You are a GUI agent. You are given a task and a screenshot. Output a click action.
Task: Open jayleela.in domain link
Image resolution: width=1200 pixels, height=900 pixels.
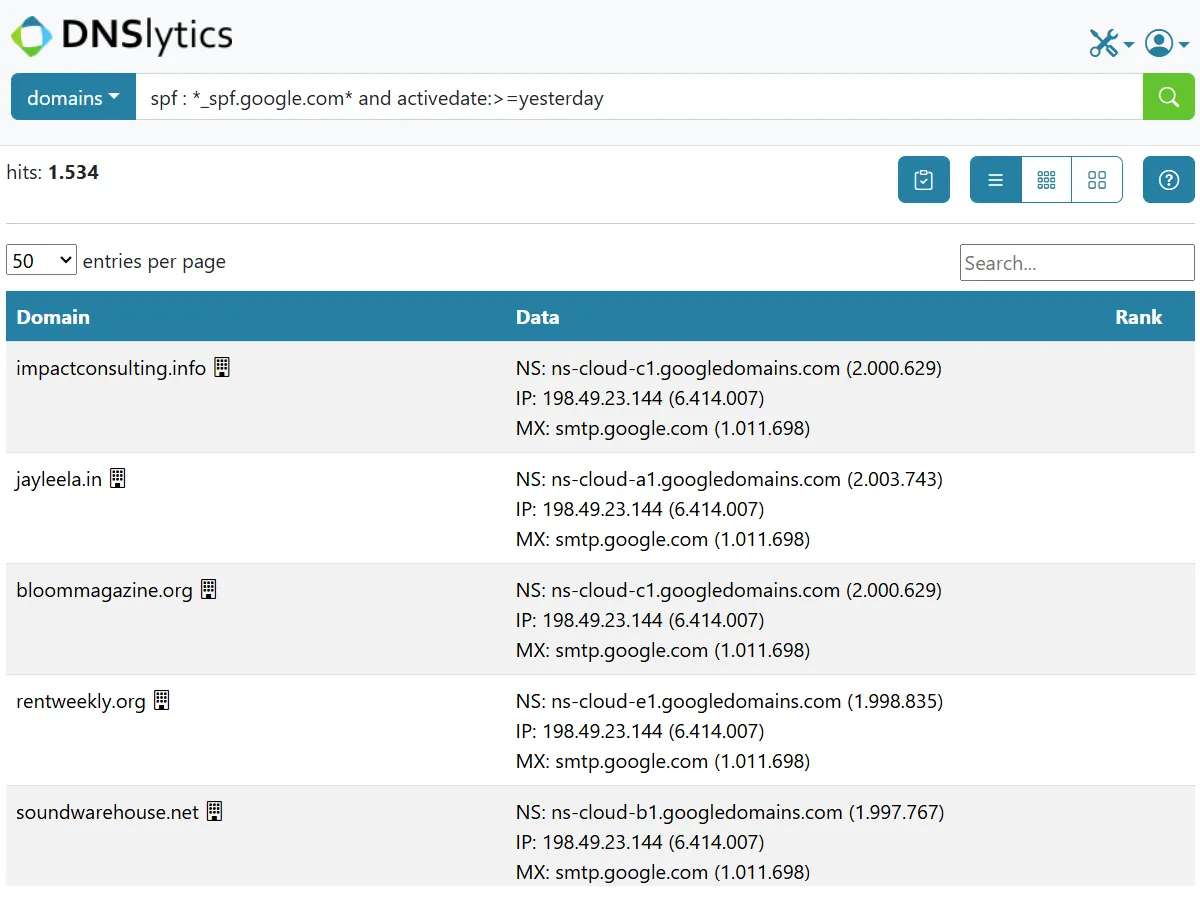(59, 479)
